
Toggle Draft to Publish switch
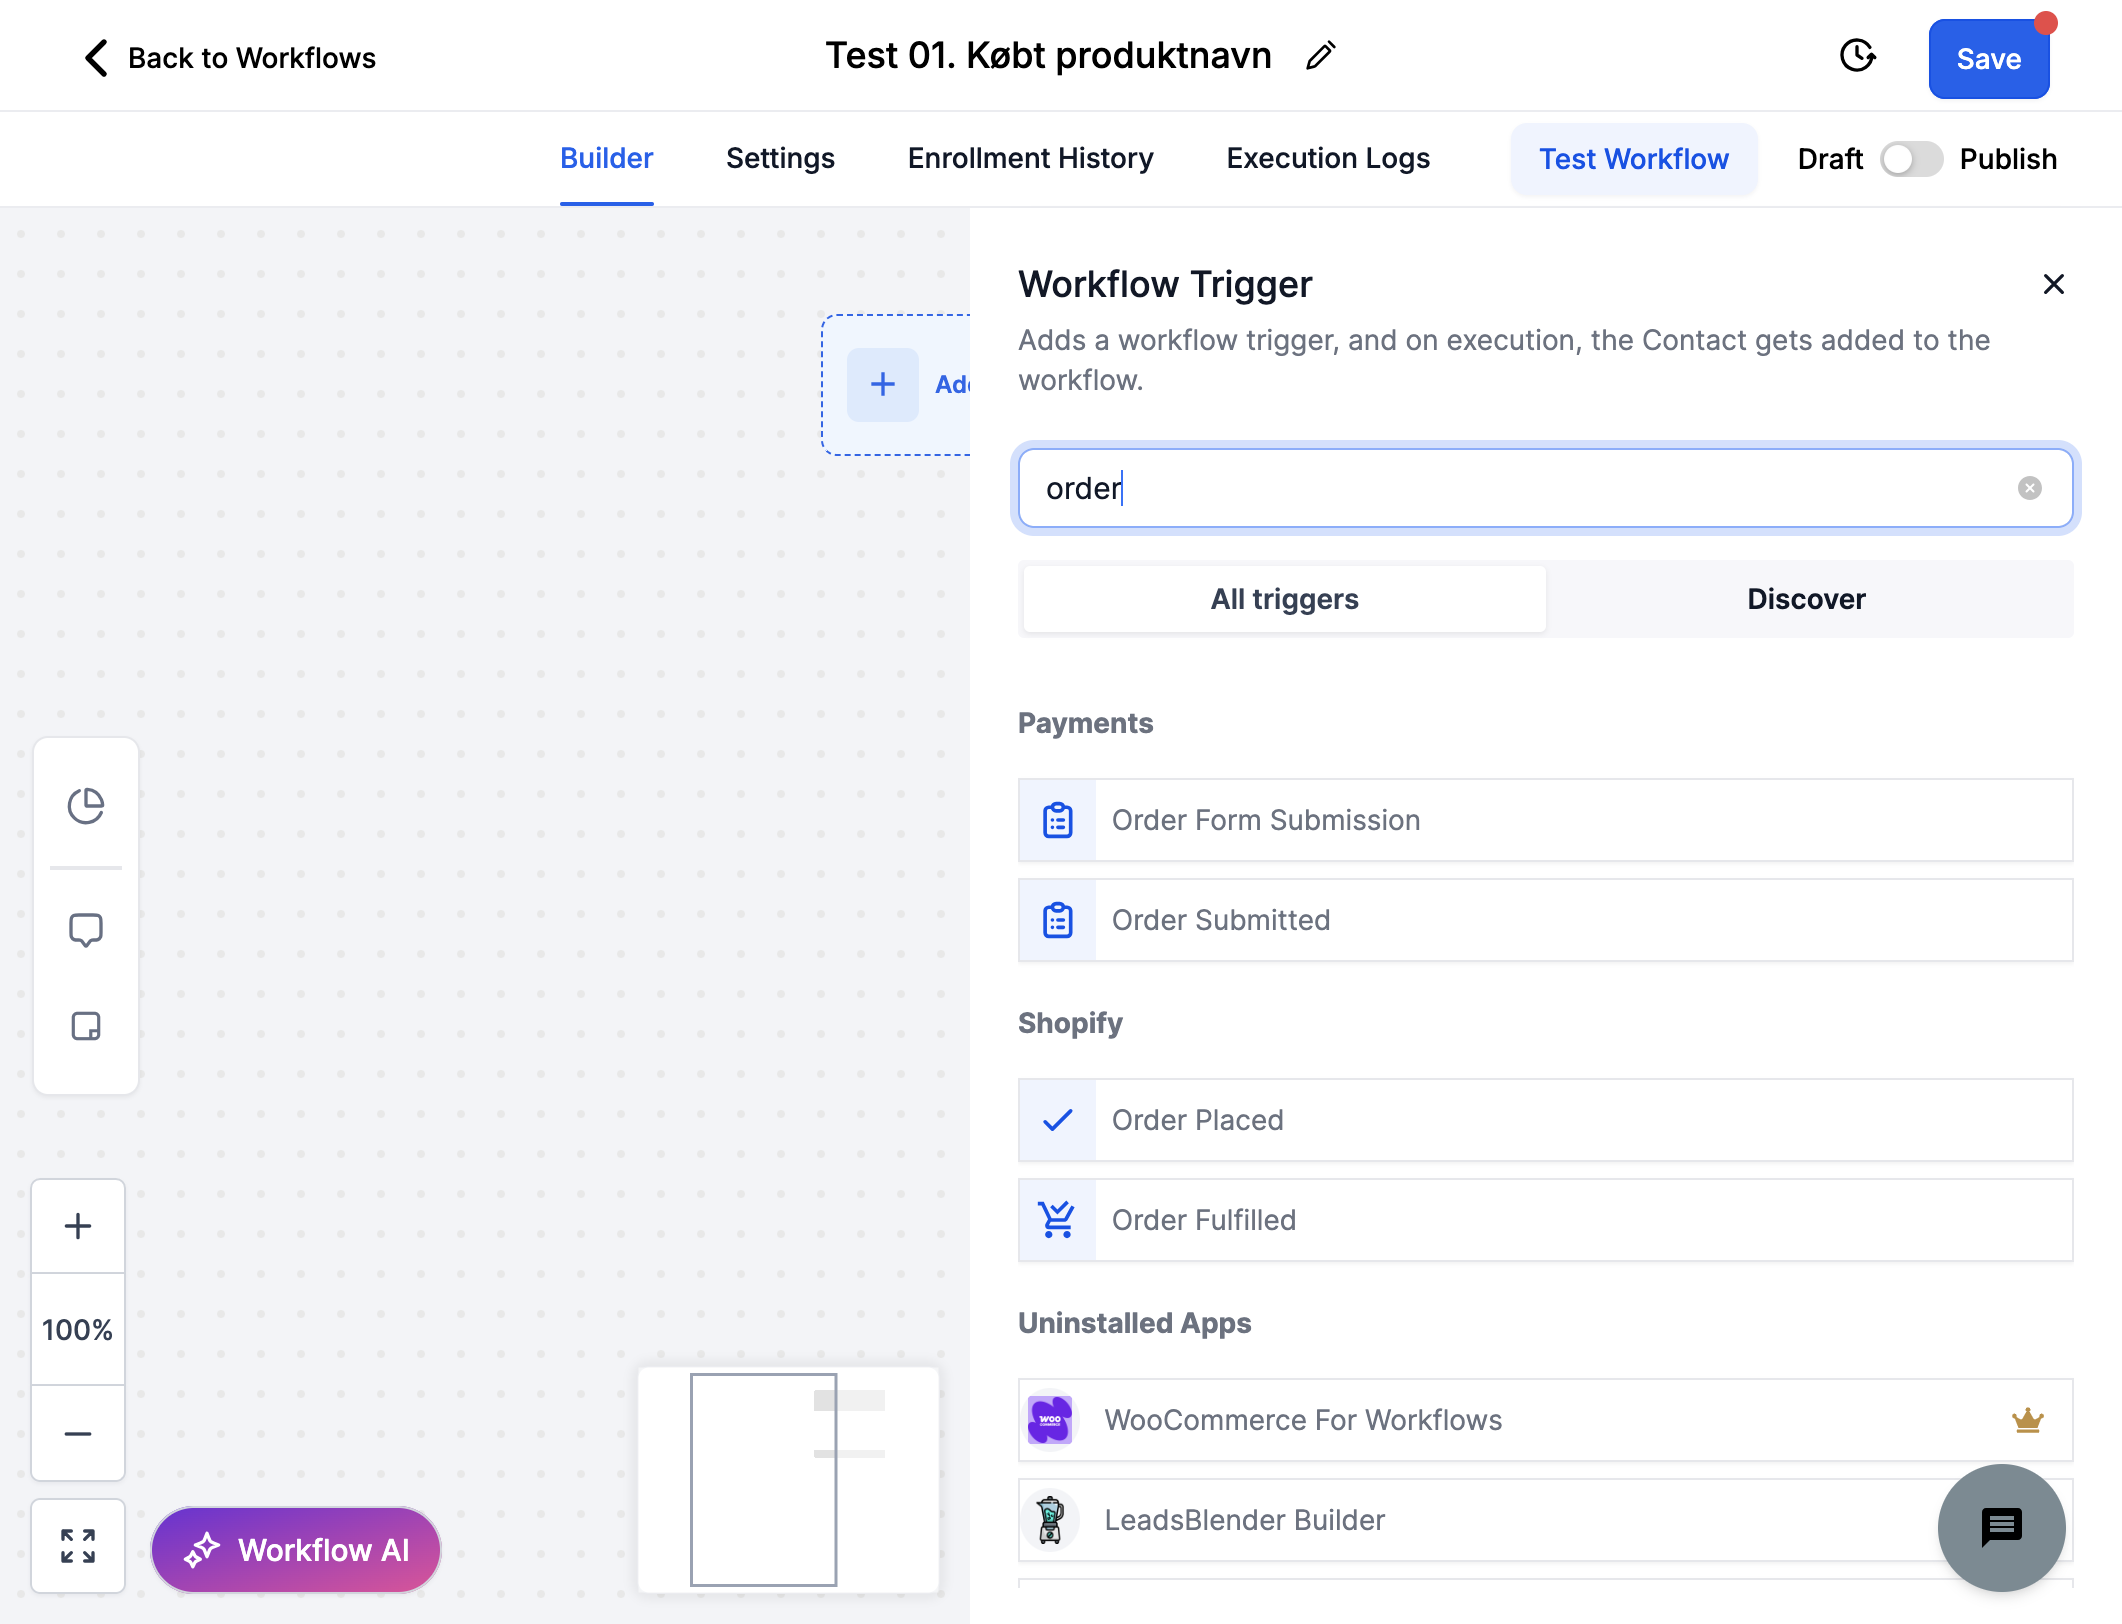click(1911, 159)
